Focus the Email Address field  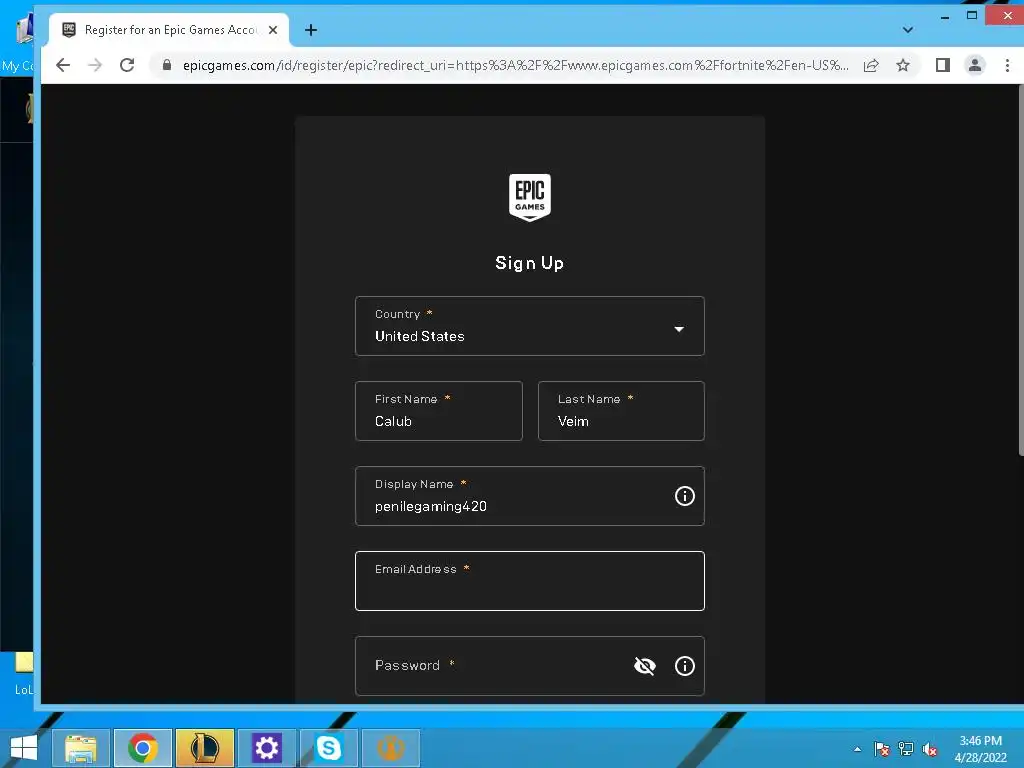[530, 581]
